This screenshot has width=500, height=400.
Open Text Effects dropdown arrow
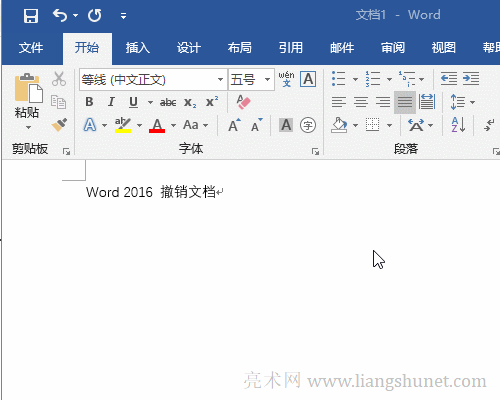[105, 126]
